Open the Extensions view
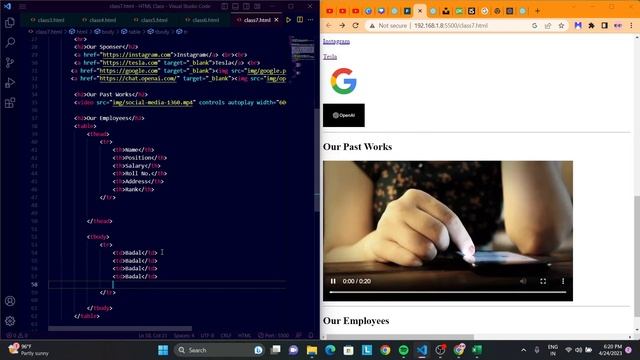This screenshot has height=360, width=640. 10,102
